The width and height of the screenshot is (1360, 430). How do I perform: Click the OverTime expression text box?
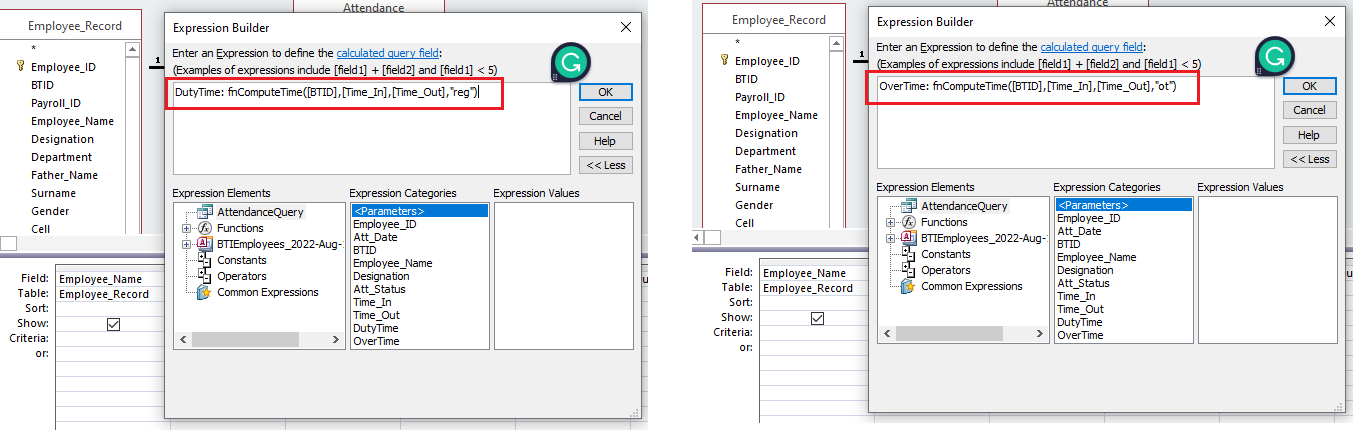tap(1075, 122)
